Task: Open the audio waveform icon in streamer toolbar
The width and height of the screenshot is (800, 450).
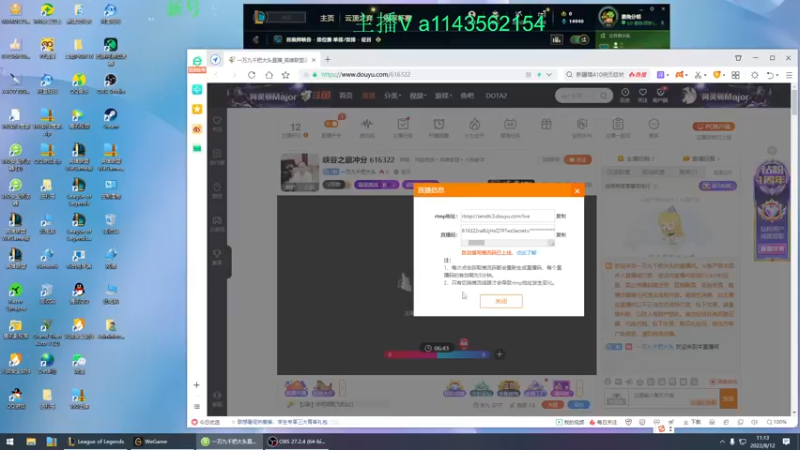Action: click(x=367, y=124)
